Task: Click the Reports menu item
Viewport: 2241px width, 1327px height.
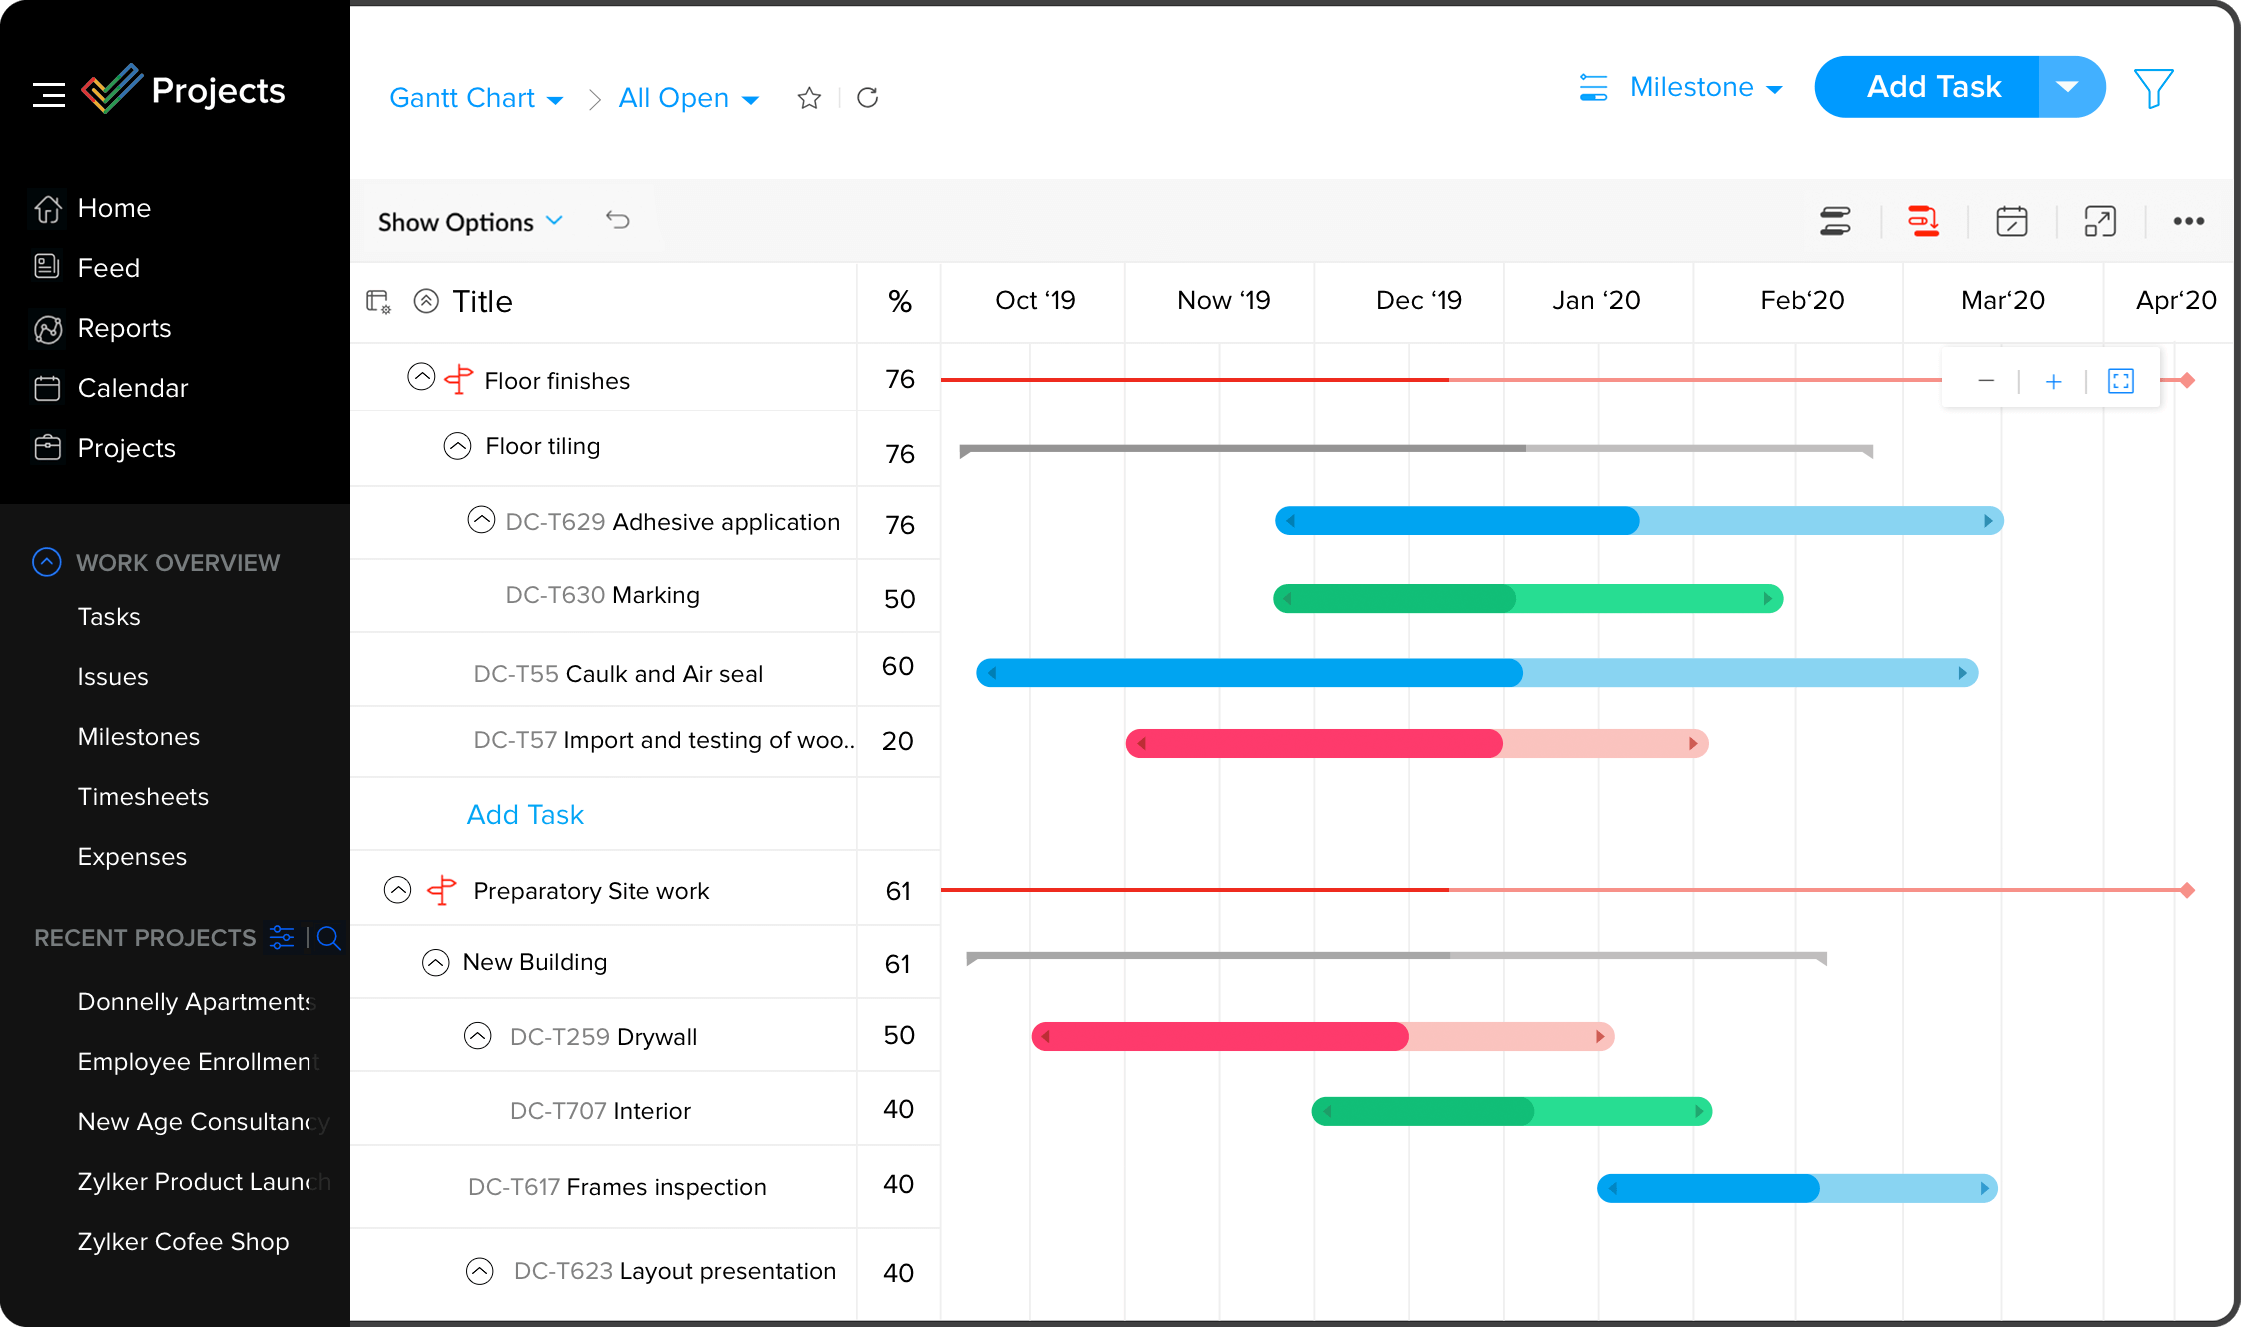Action: 125,327
